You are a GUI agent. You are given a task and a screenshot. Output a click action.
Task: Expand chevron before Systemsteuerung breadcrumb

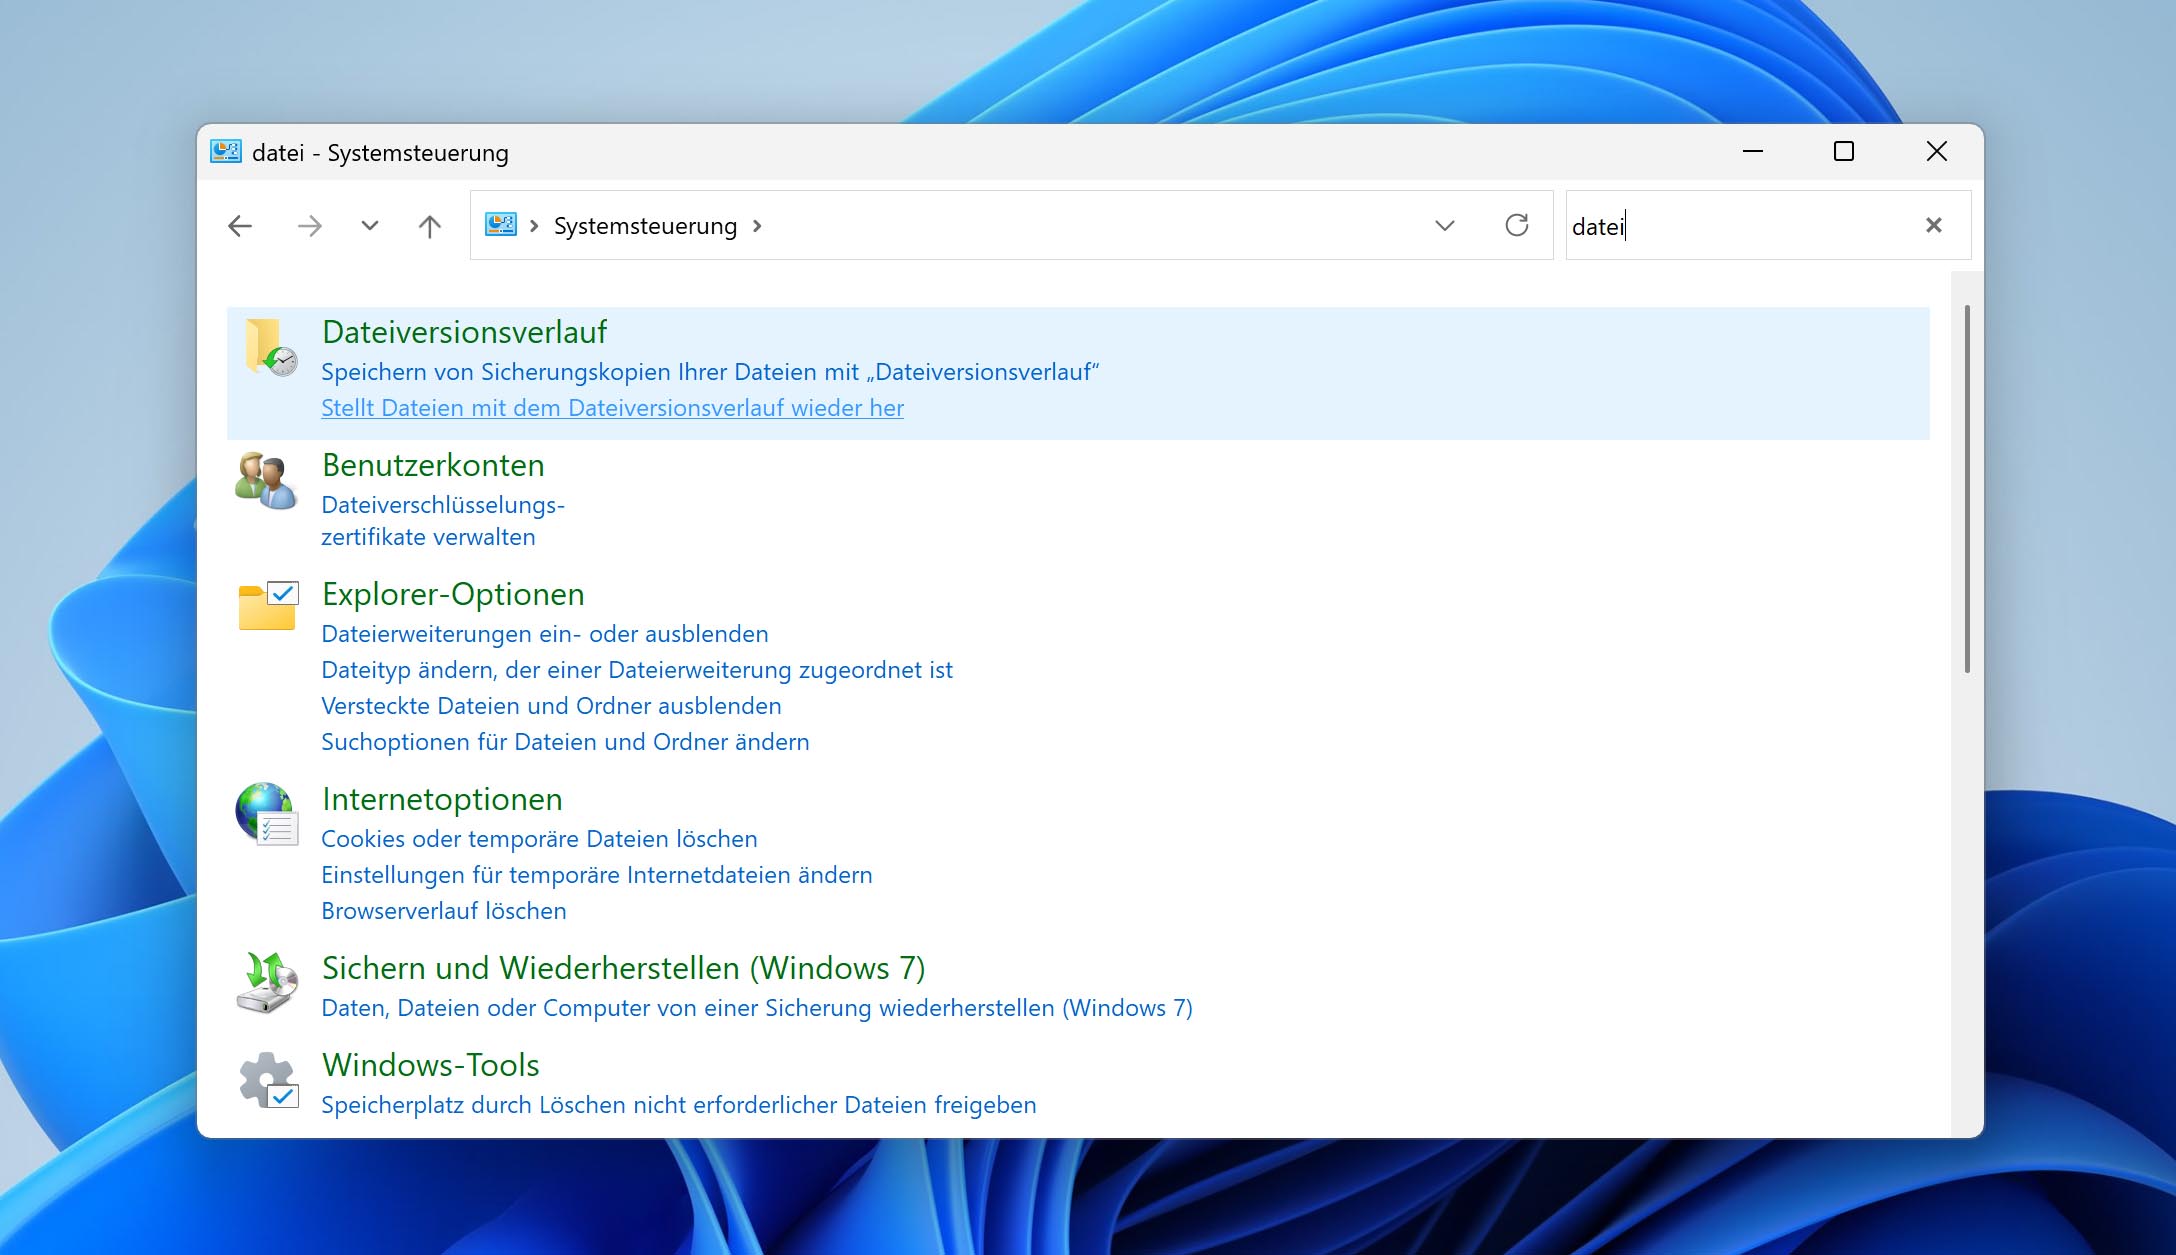pos(534,226)
